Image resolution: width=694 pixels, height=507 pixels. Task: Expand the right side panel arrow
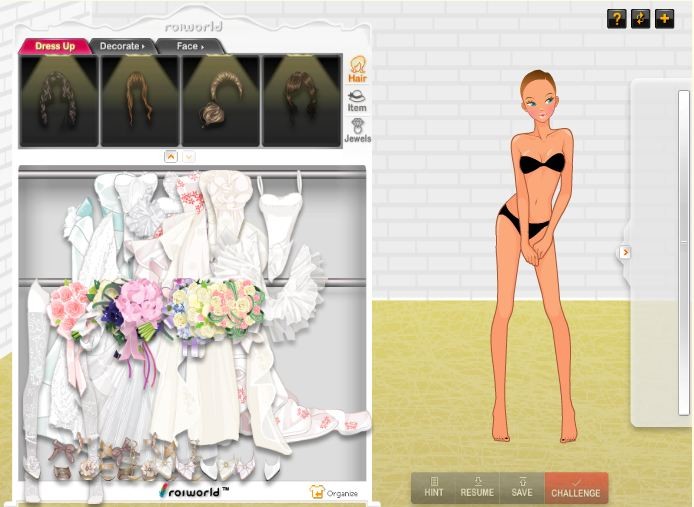[625, 252]
